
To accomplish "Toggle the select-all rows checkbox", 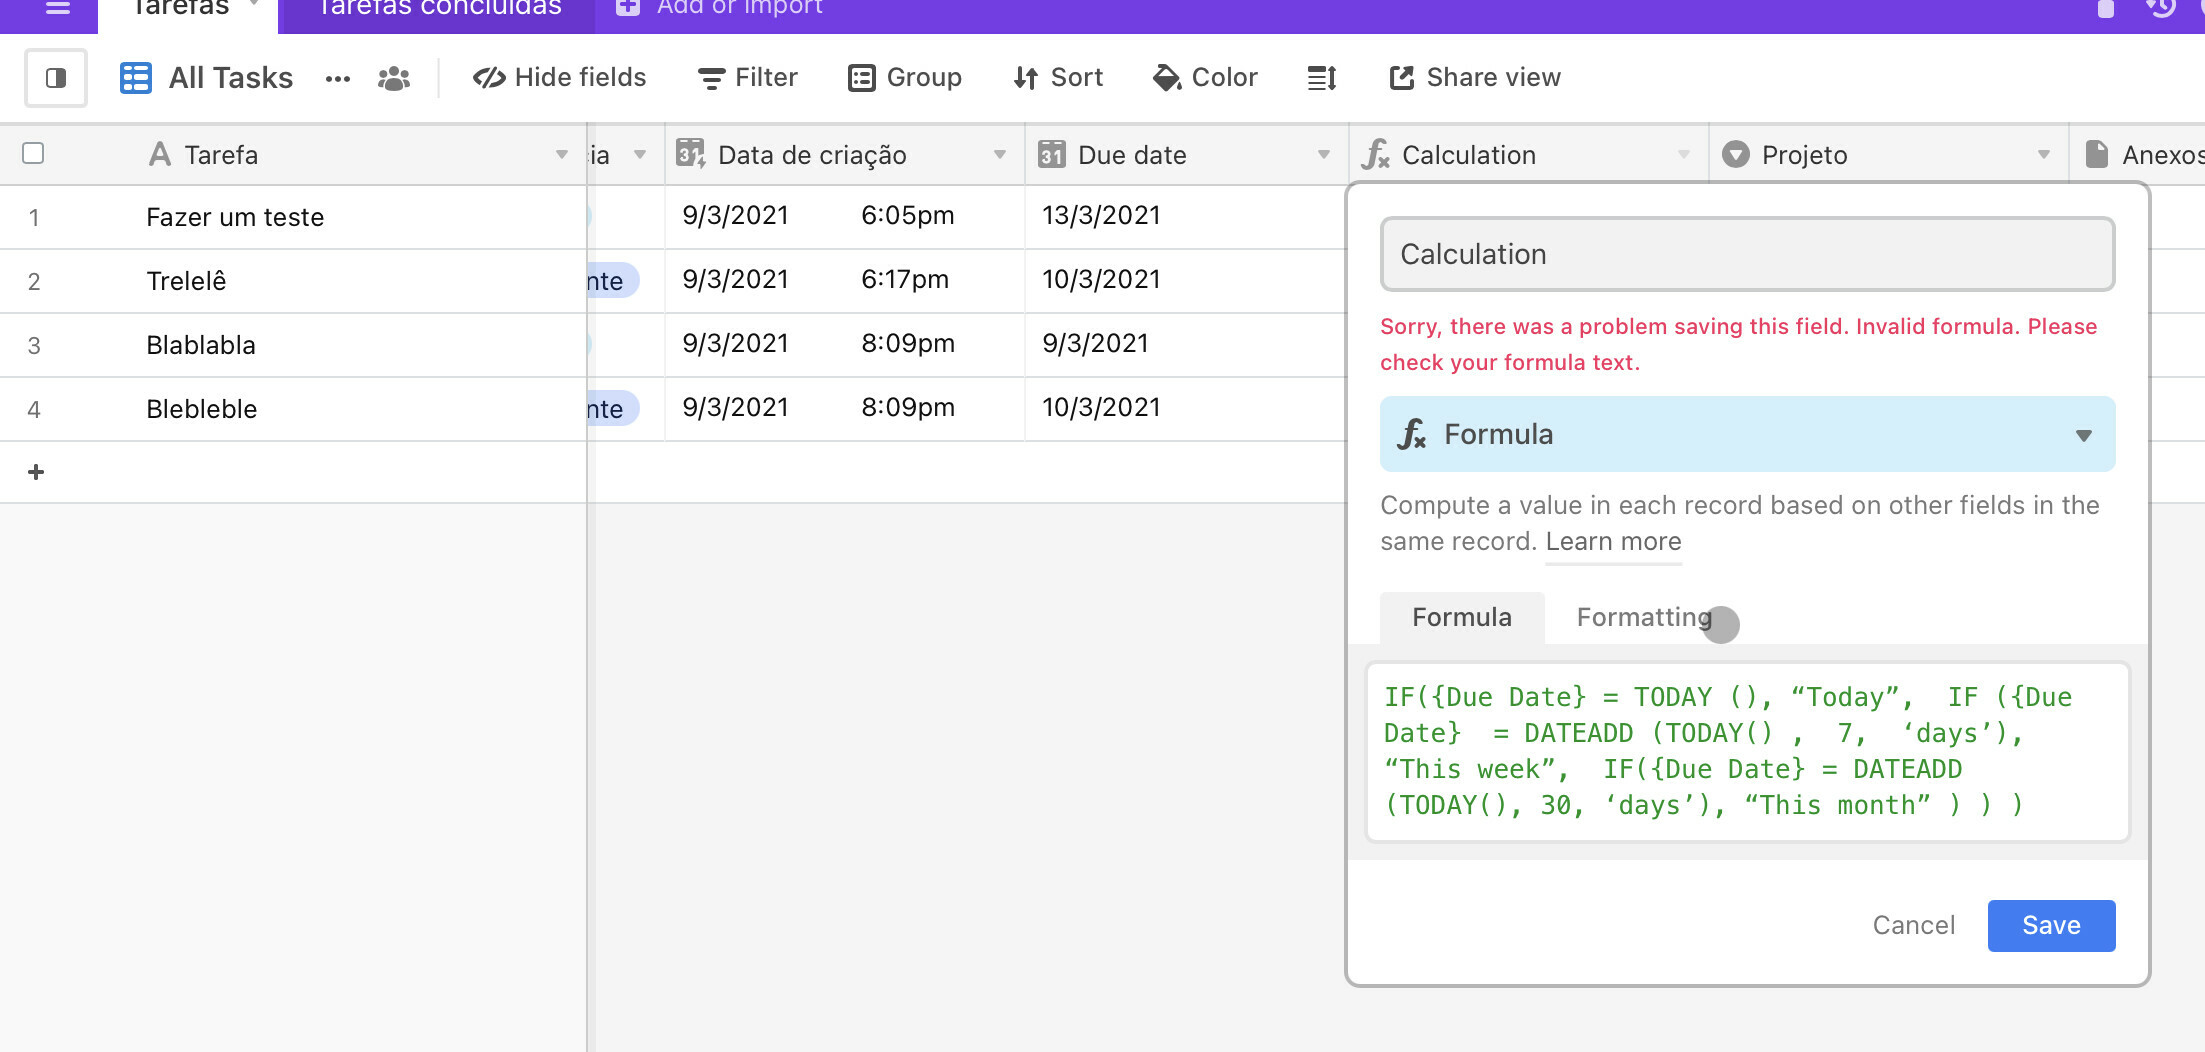I will (33, 153).
